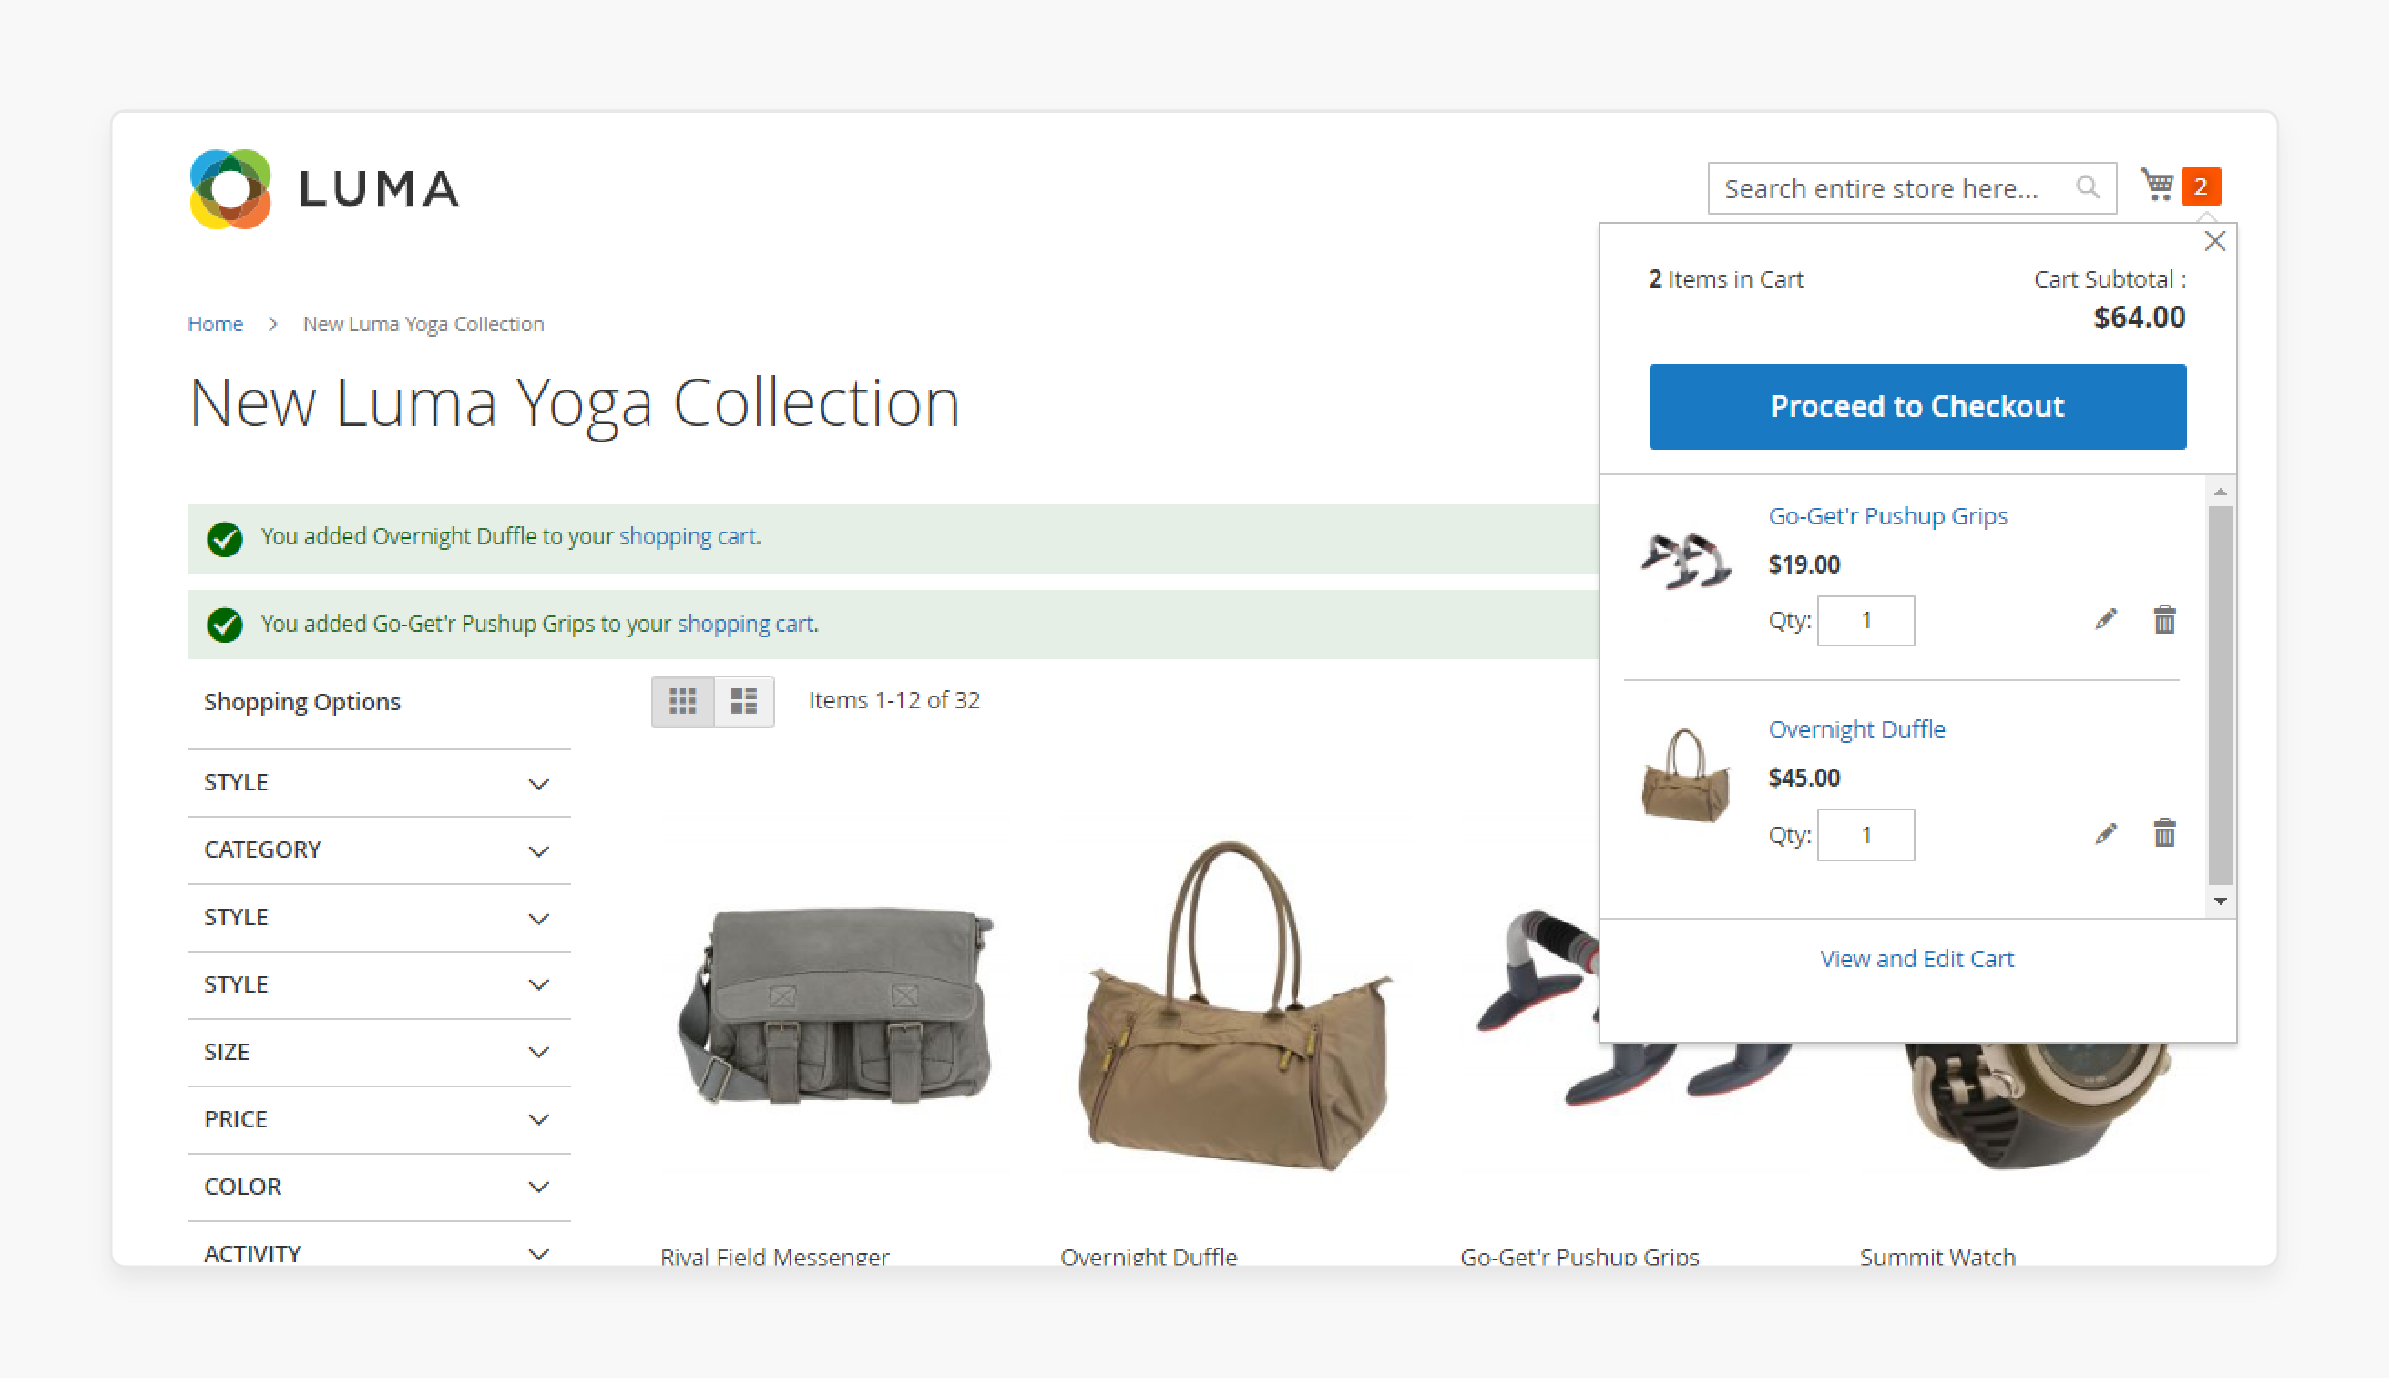The width and height of the screenshot is (2389, 1378).
Task: Open Overnight Duffle link in cart
Action: tap(1857, 729)
